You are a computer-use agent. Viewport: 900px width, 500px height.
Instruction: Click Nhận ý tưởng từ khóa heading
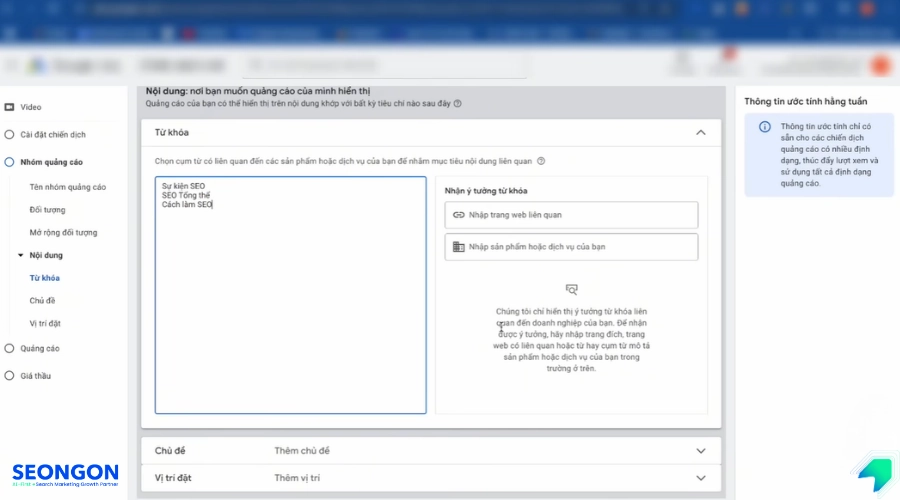point(486,191)
